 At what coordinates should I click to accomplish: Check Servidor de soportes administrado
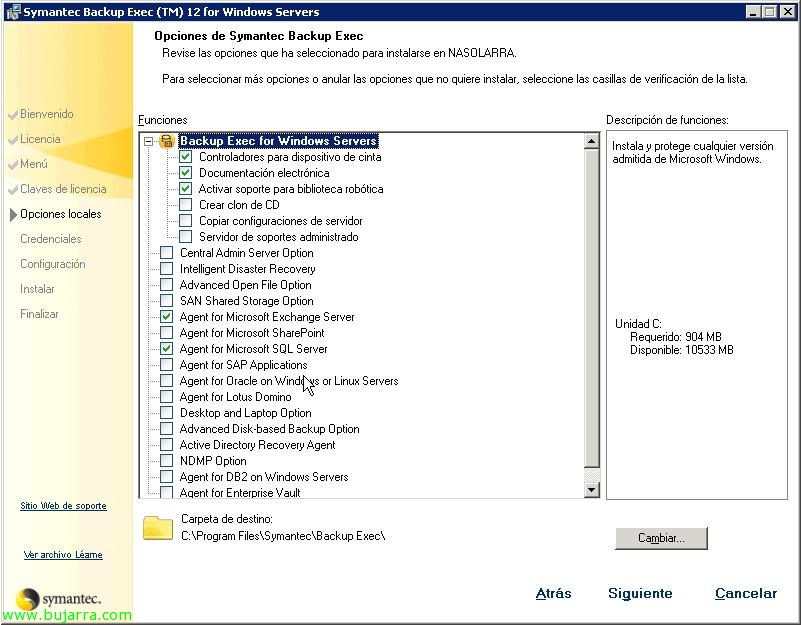pyautogui.click(x=185, y=237)
